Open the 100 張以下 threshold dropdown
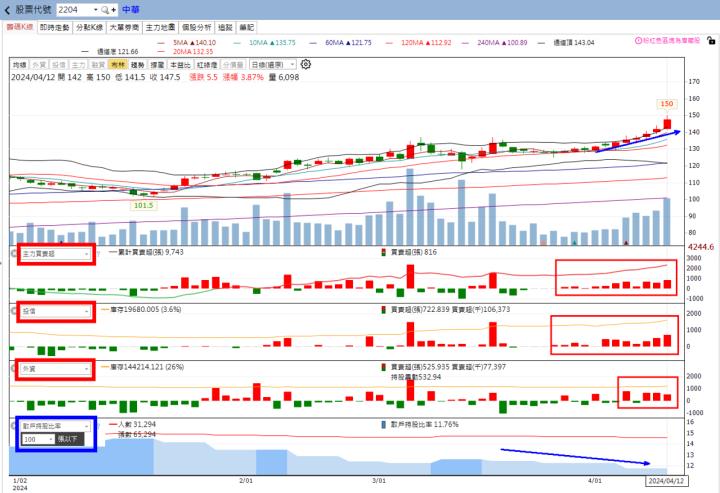The width and height of the screenshot is (720, 493). tap(38, 439)
